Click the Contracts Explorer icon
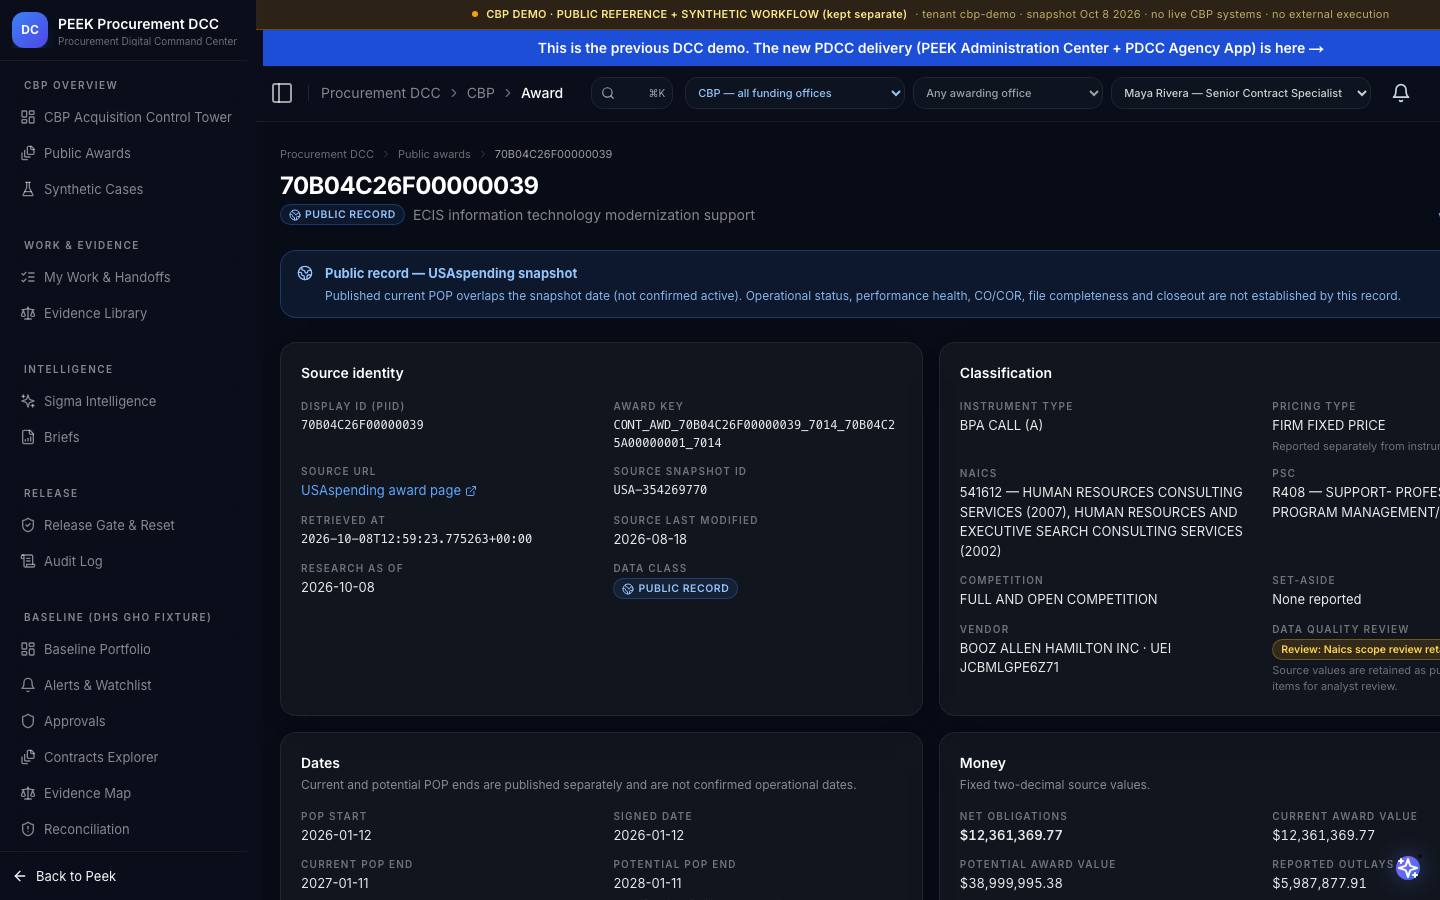The image size is (1440, 900). point(28,757)
